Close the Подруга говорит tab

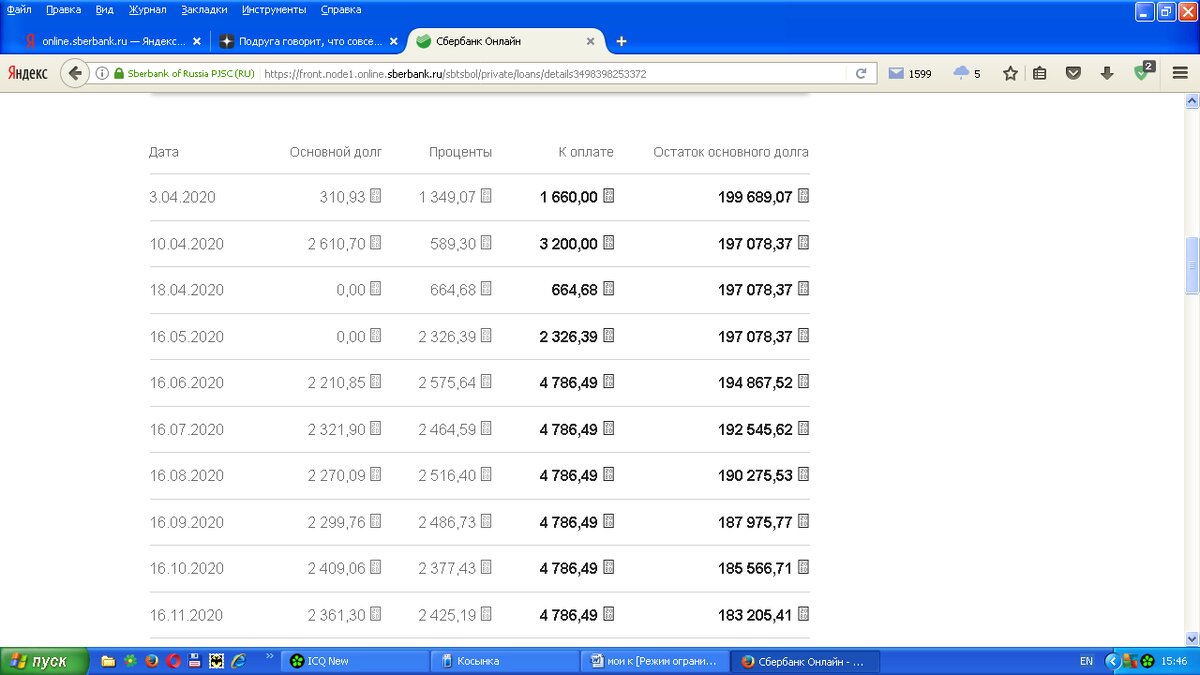[x=394, y=41]
